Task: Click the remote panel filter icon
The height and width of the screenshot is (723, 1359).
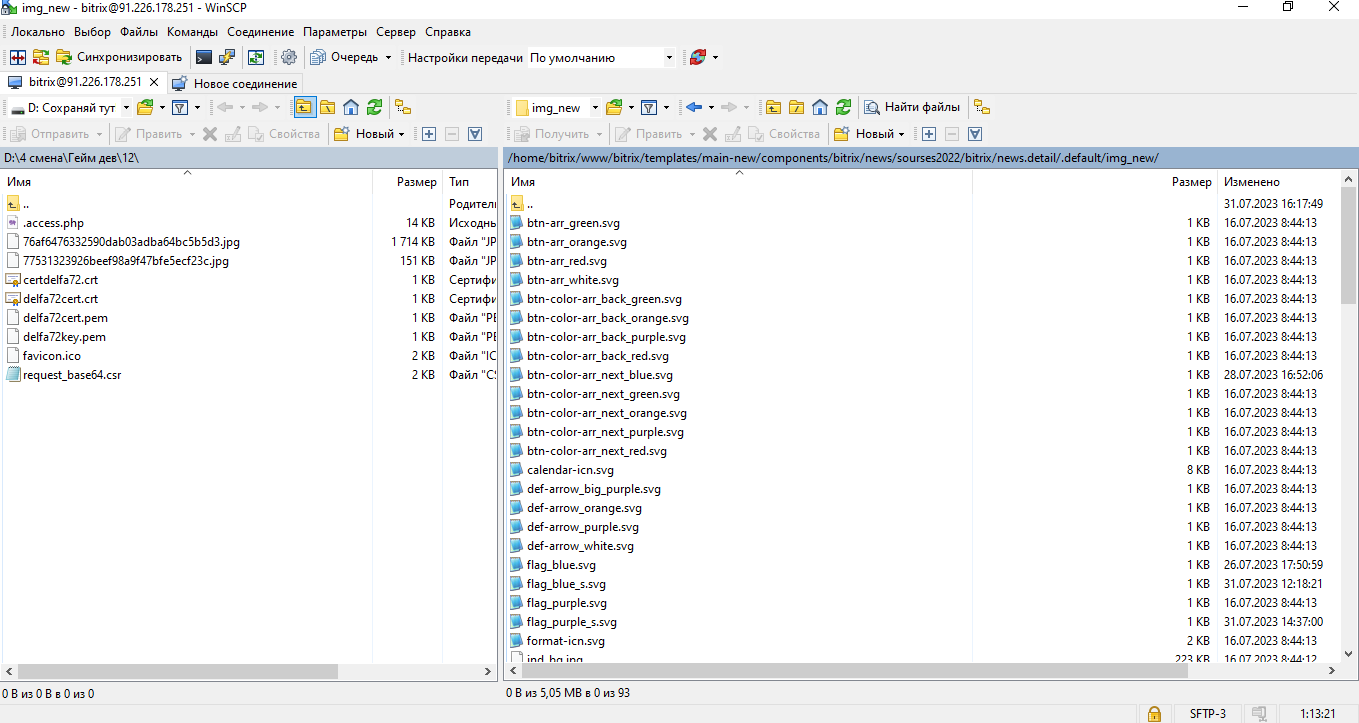Action: click(x=649, y=107)
